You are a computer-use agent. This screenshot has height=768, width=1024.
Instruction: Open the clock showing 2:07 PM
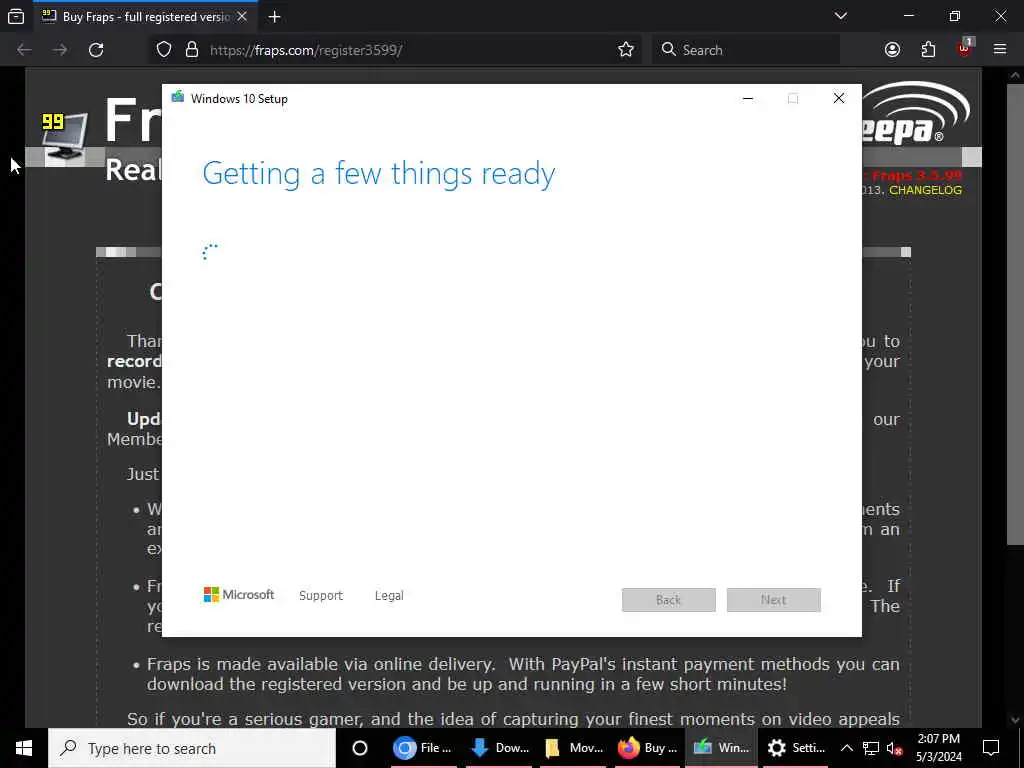click(938, 748)
